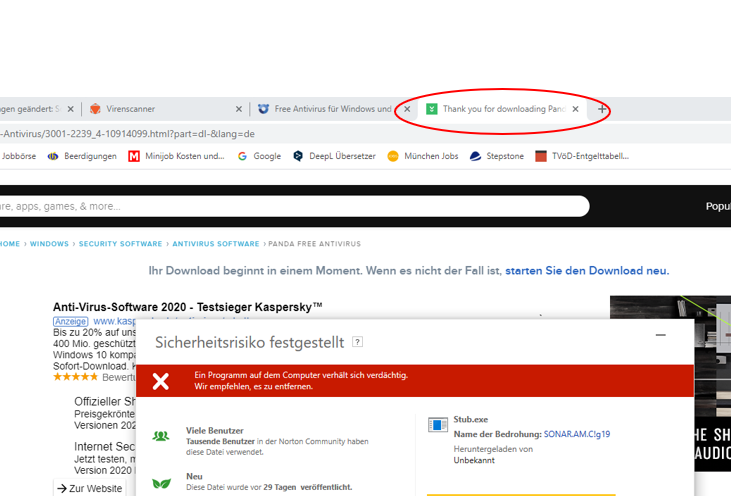The image size is (731, 496).
Task: Close the leftmost partially visible tab
Action: [x=70, y=109]
